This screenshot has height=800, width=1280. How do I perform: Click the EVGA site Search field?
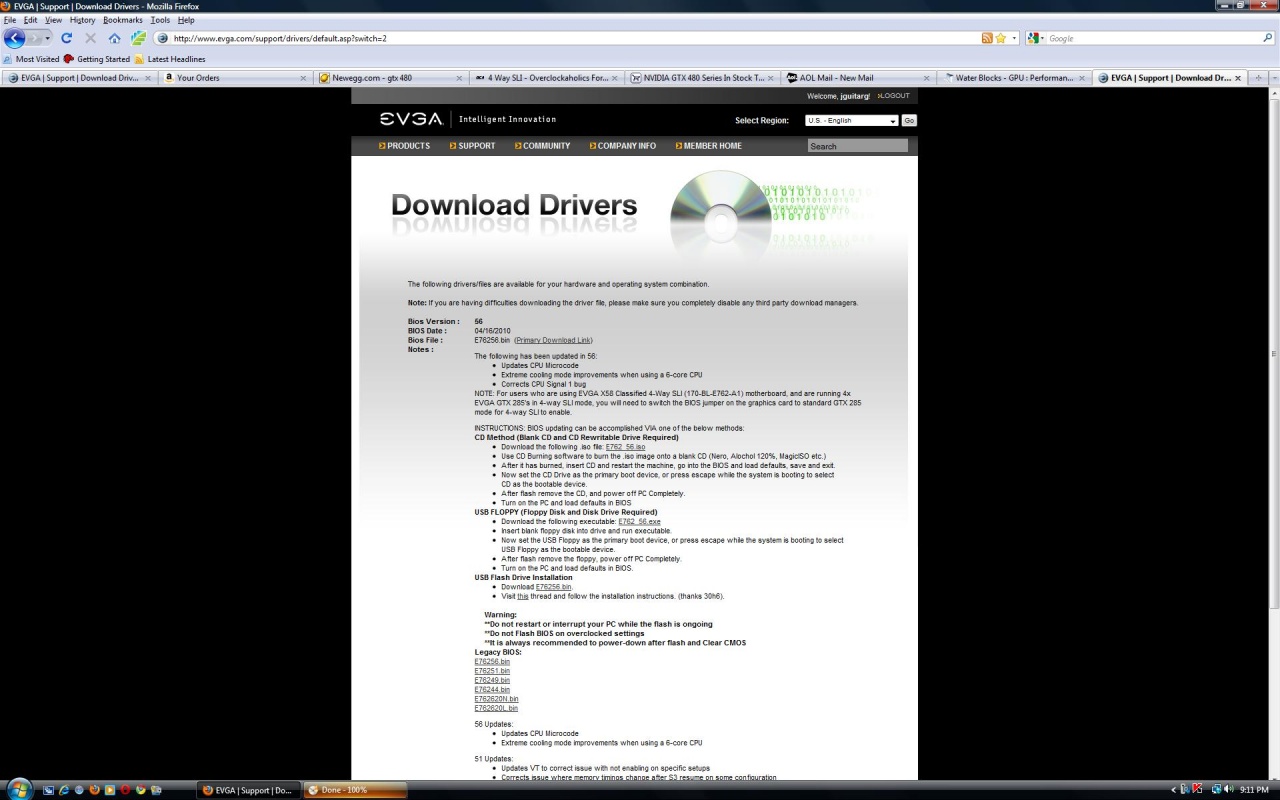tap(857, 146)
